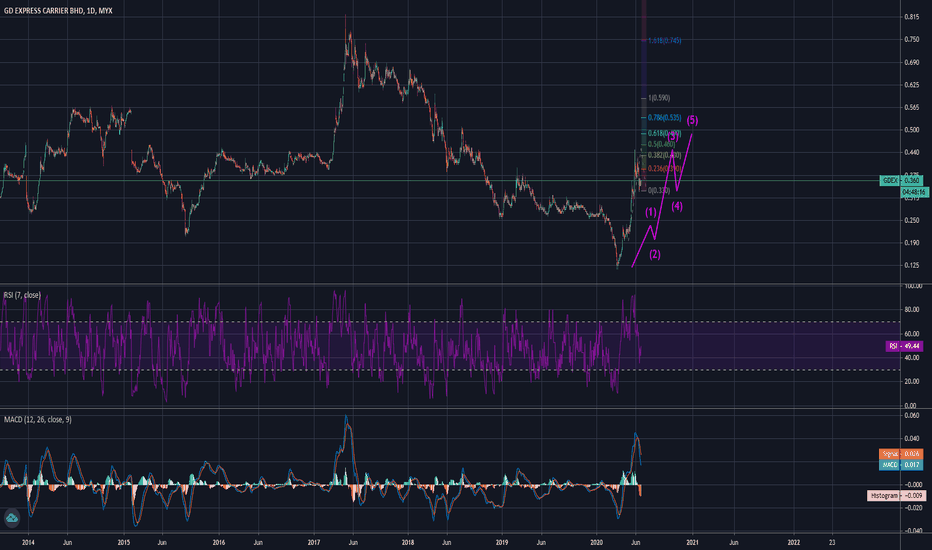Image resolution: width=932 pixels, height=550 pixels.
Task: Click the 0.500 price axis label
Action: click(x=912, y=130)
